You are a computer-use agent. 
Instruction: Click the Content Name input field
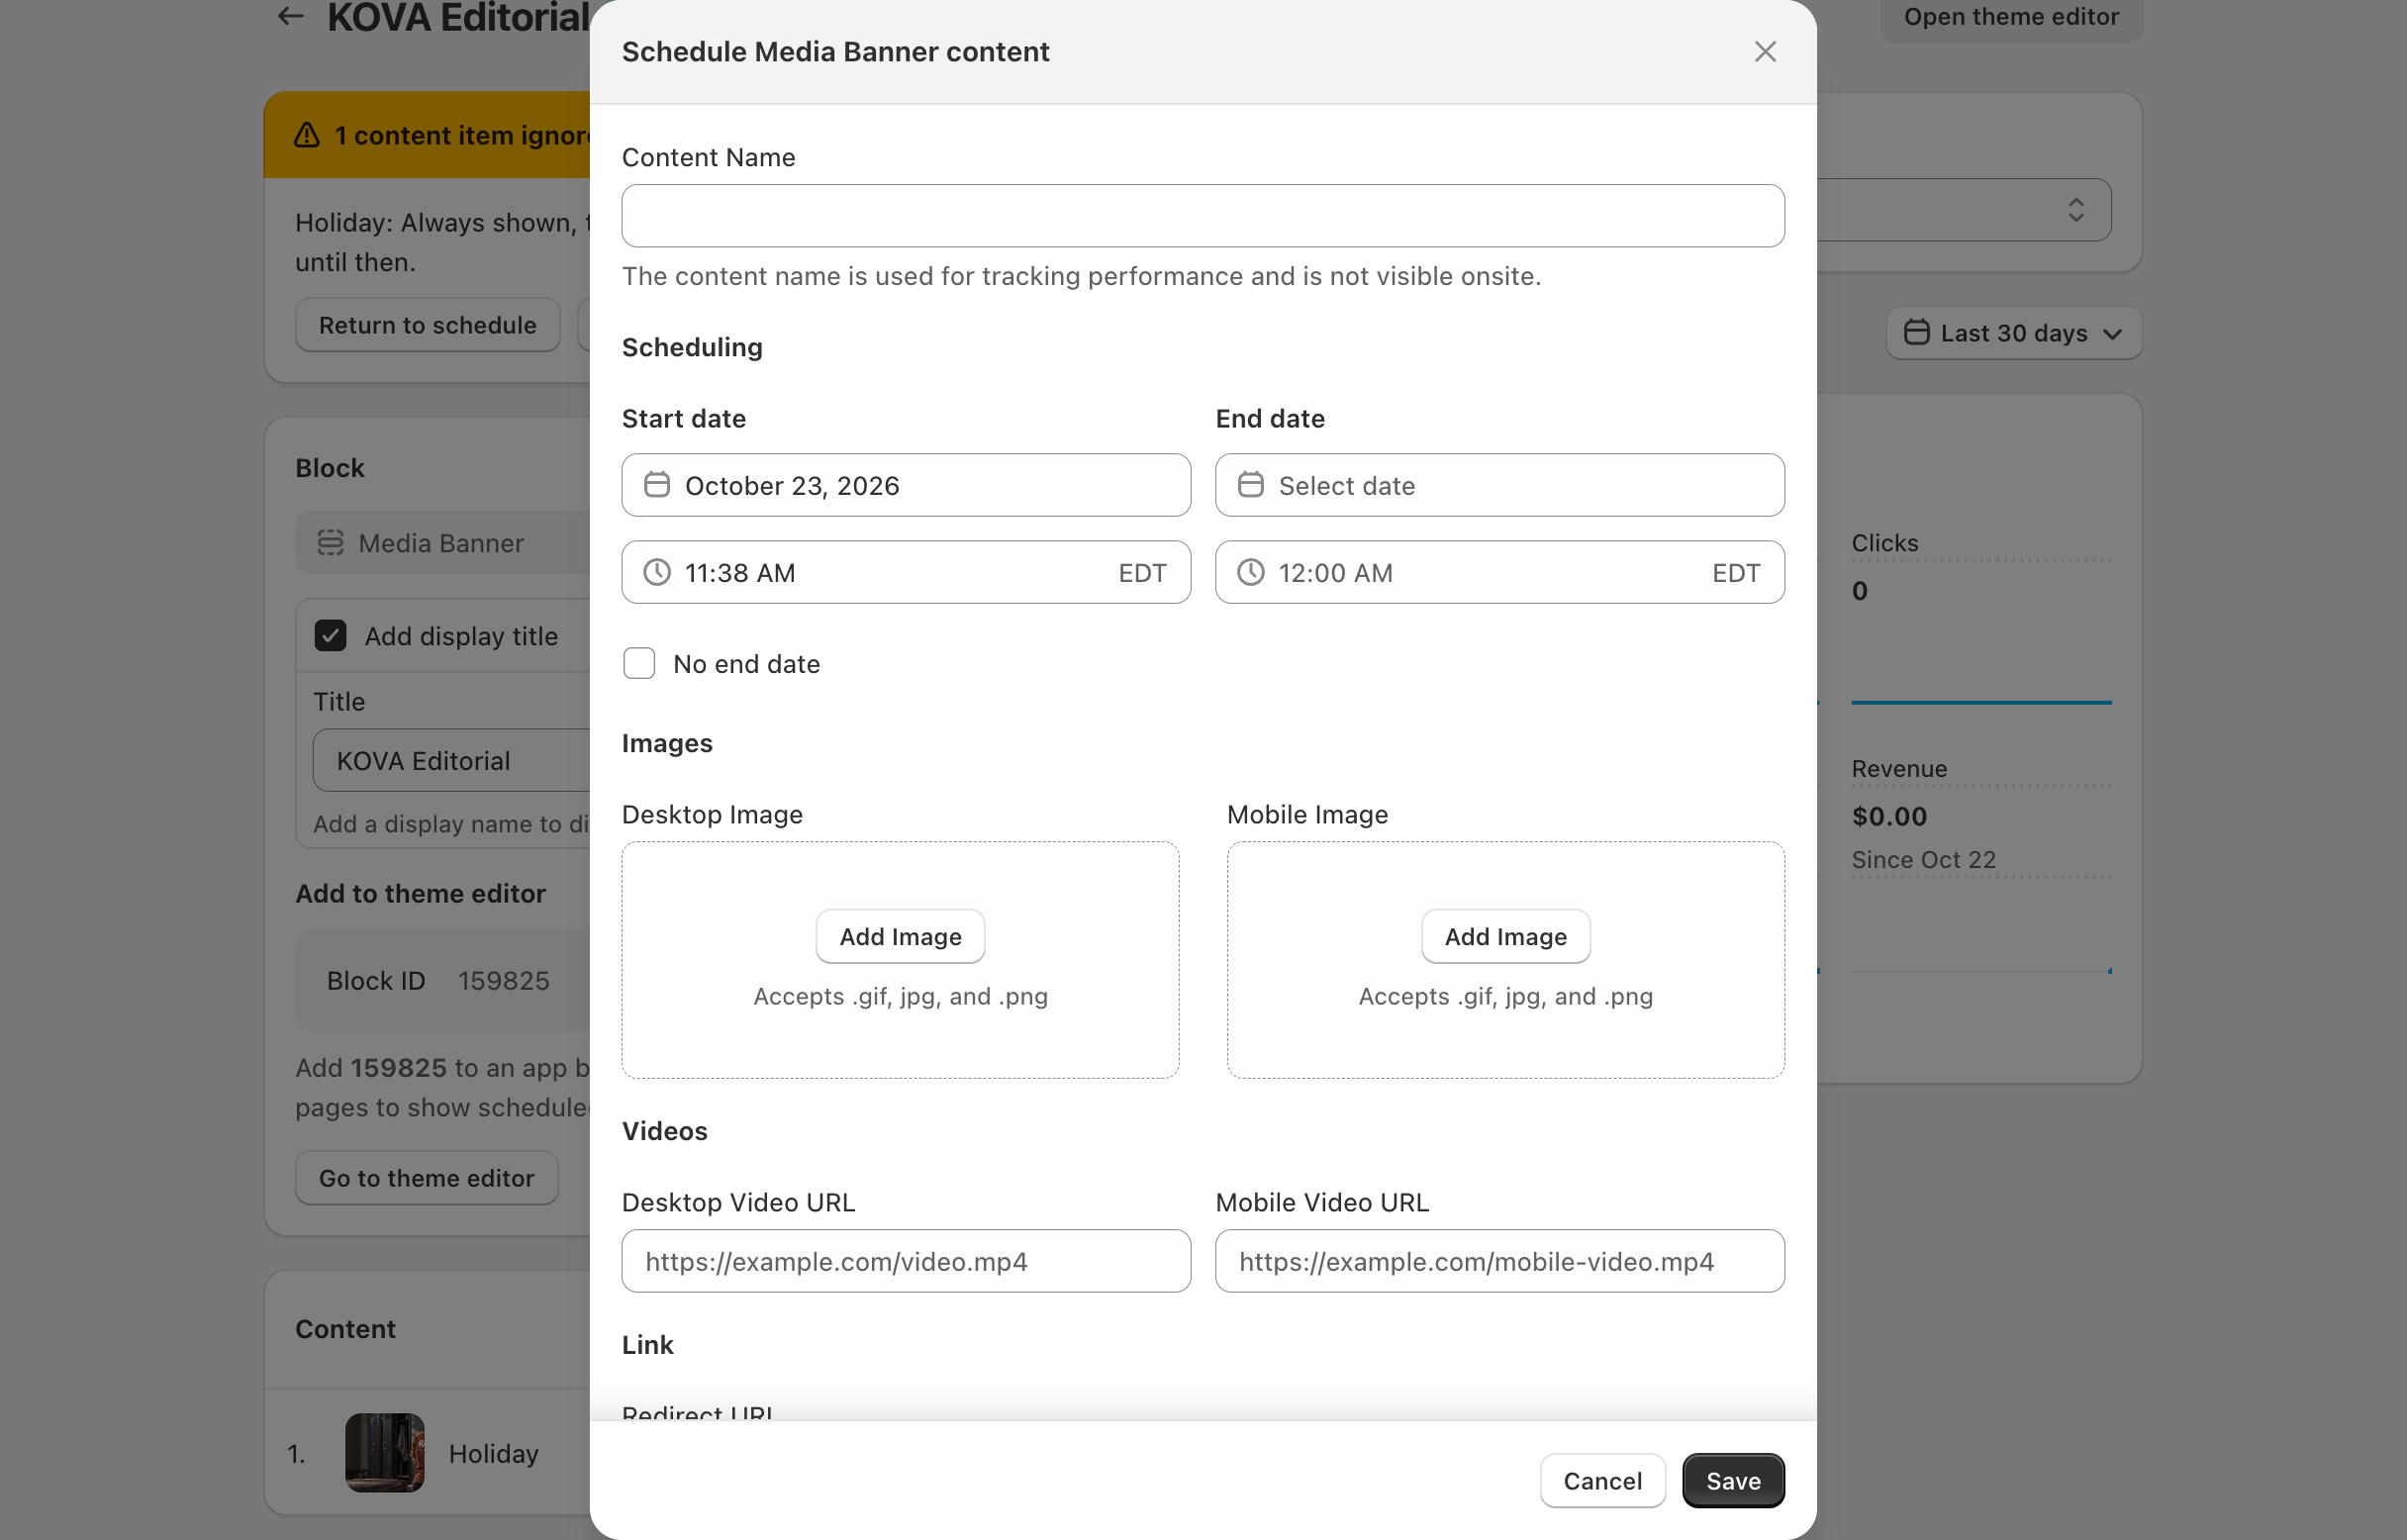1203,216
